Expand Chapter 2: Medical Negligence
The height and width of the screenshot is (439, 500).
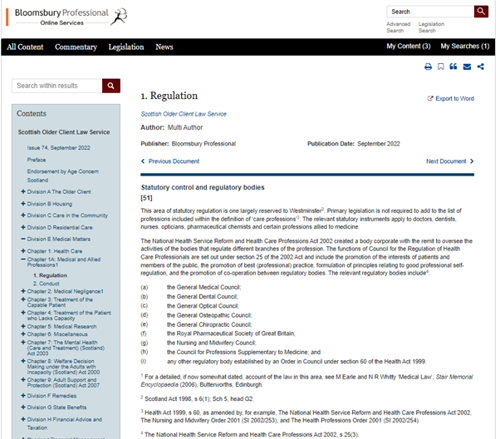(x=23, y=291)
